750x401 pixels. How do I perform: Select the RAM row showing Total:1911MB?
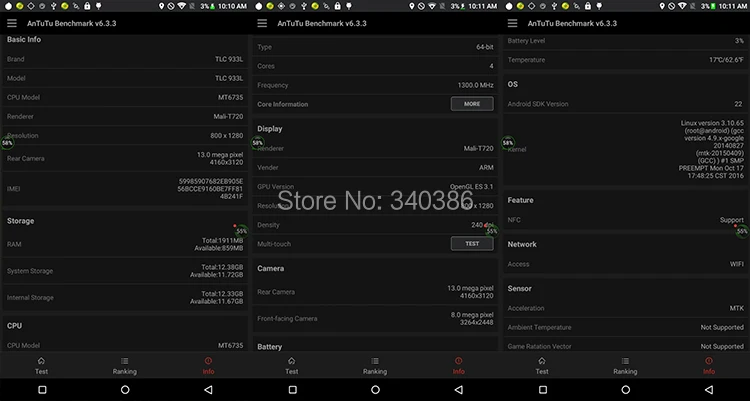click(125, 244)
